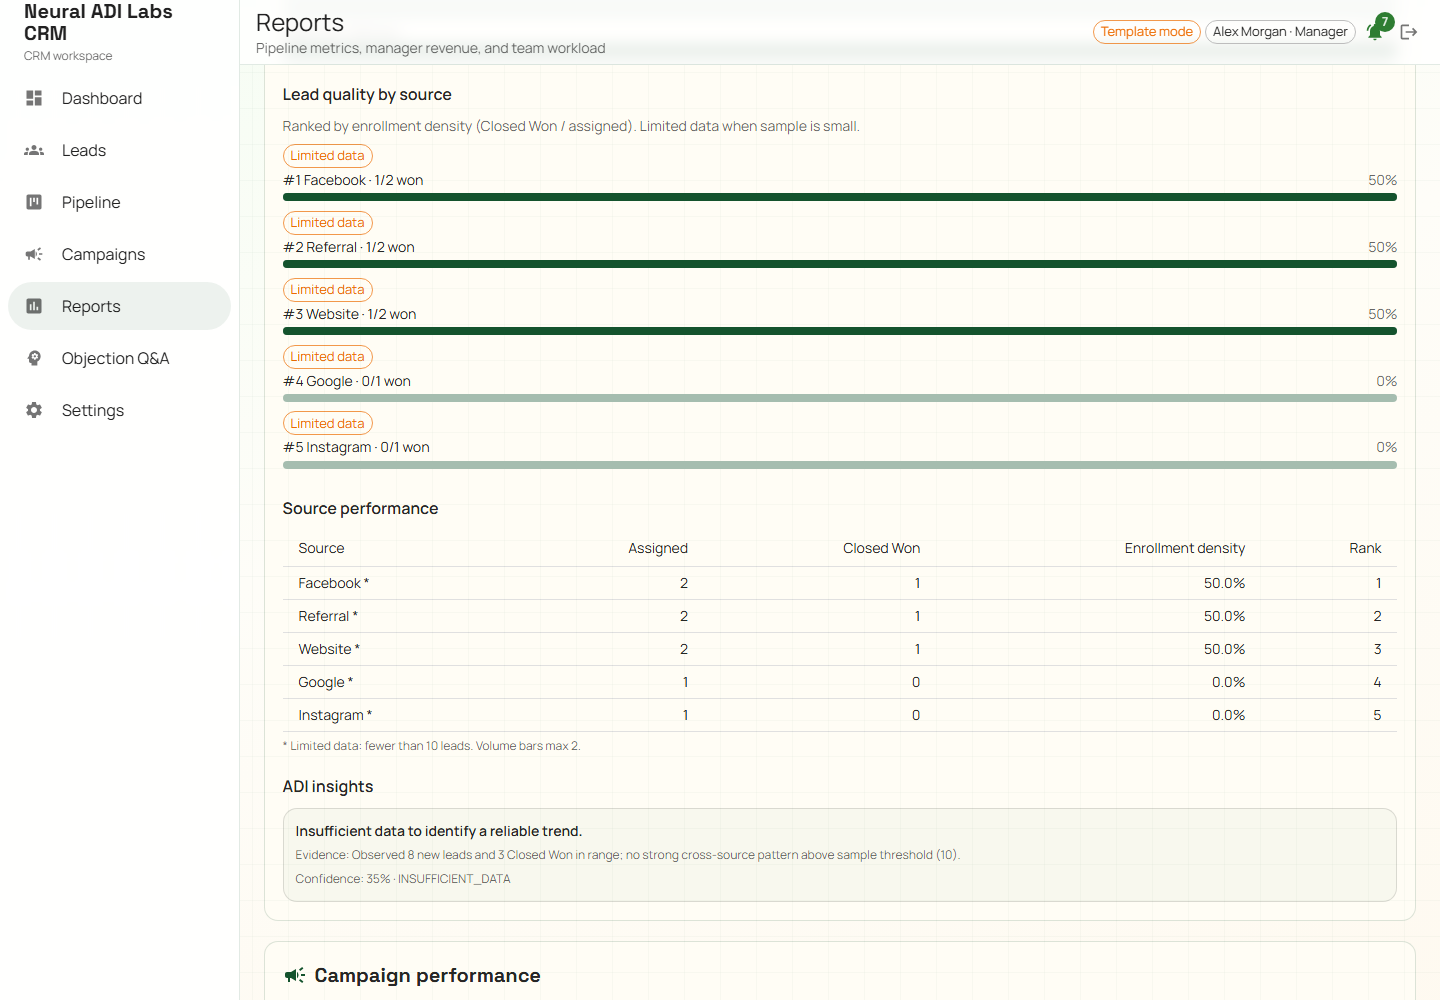Click the 'Website *' table row name
This screenshot has width=1440, height=1000.
(329, 649)
